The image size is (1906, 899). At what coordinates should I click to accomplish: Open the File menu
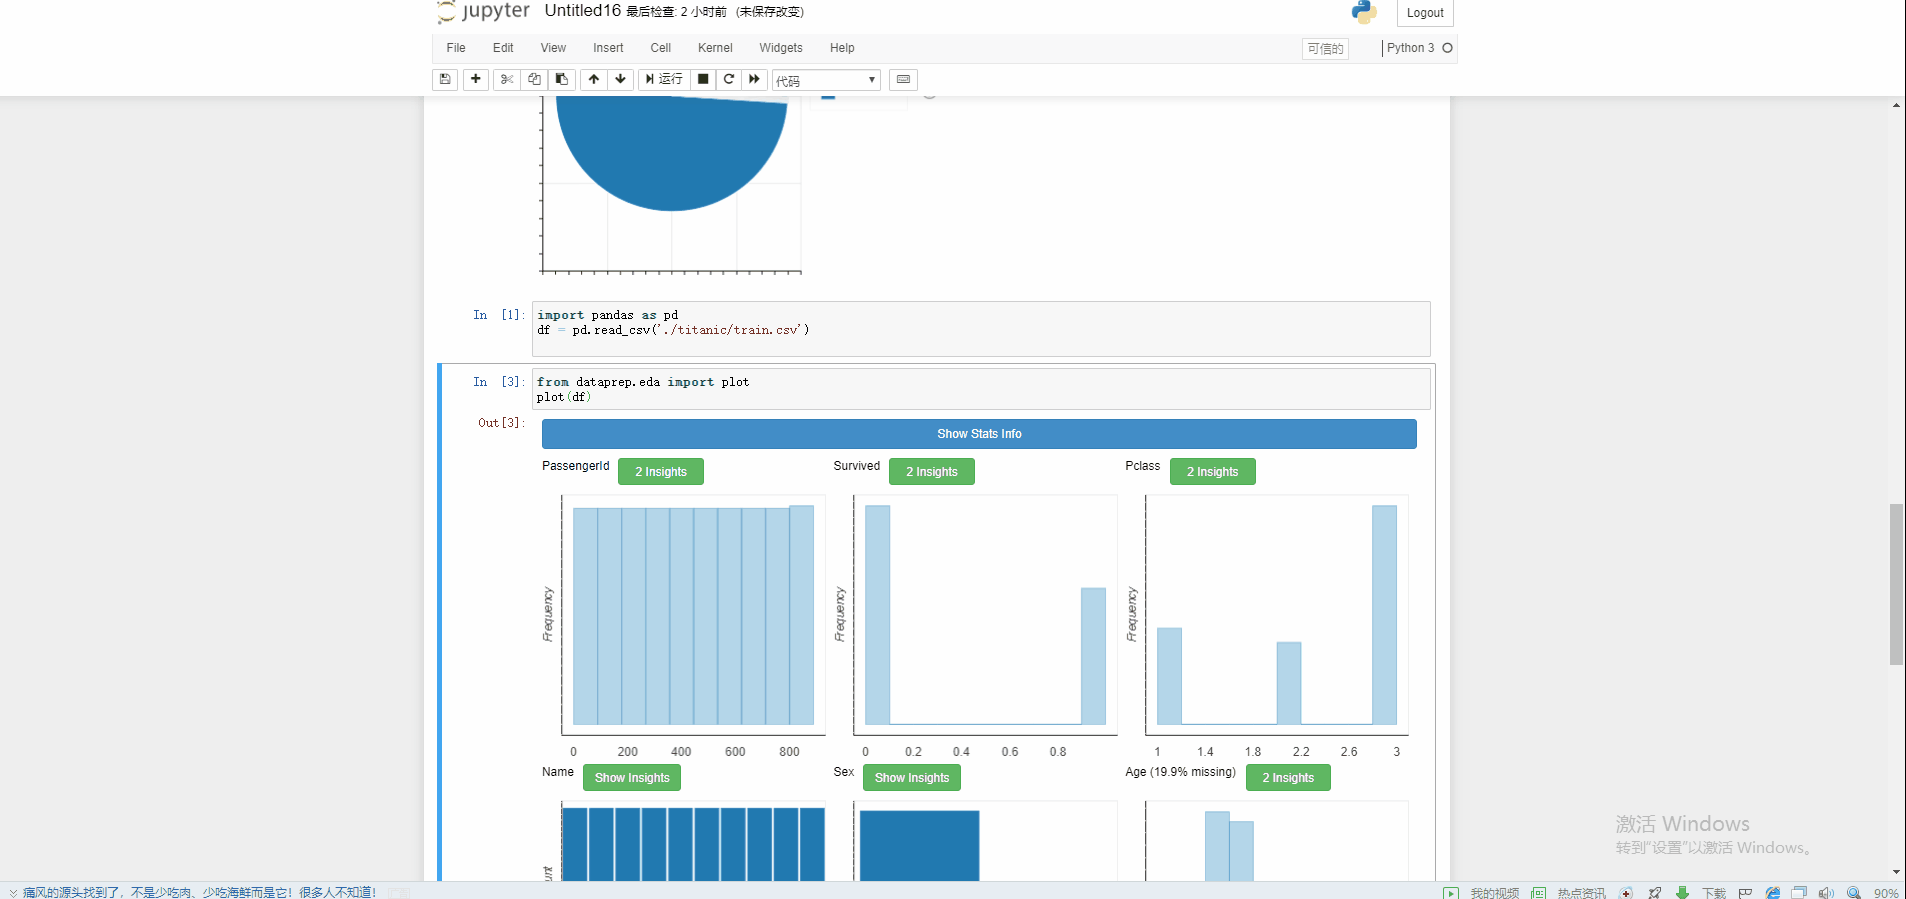[456, 48]
